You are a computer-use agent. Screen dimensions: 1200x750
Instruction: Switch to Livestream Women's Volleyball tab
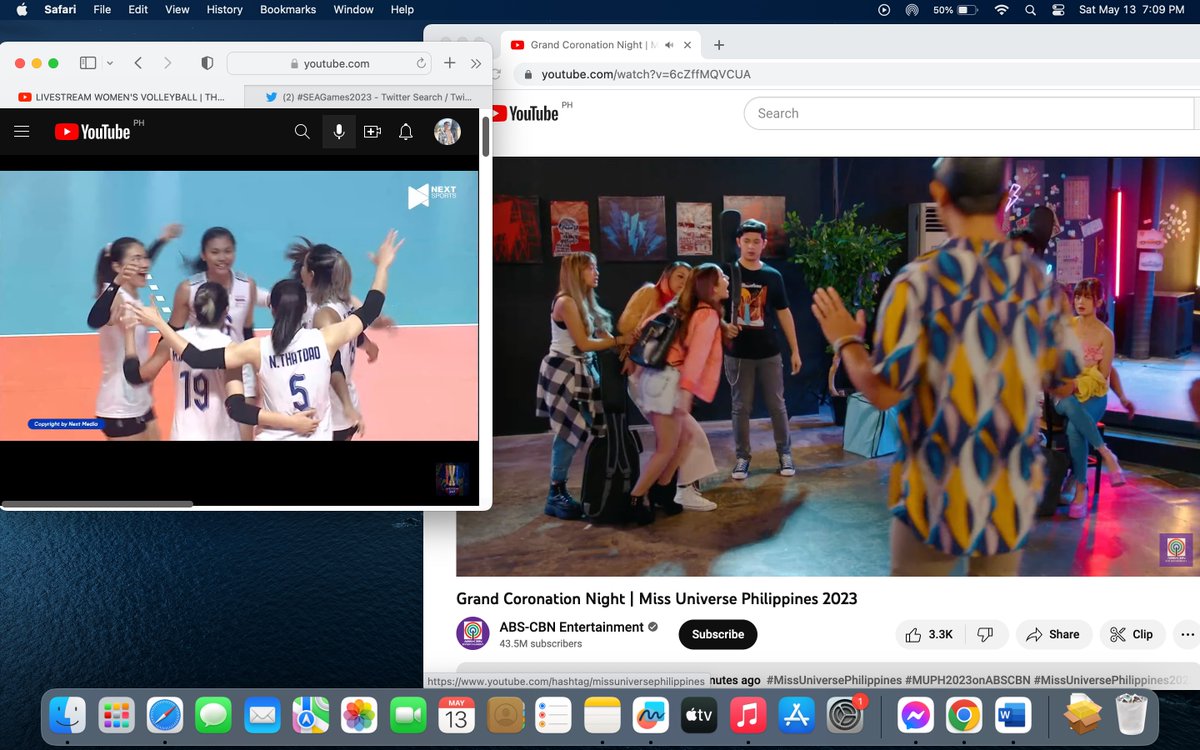pyautogui.click(x=123, y=97)
